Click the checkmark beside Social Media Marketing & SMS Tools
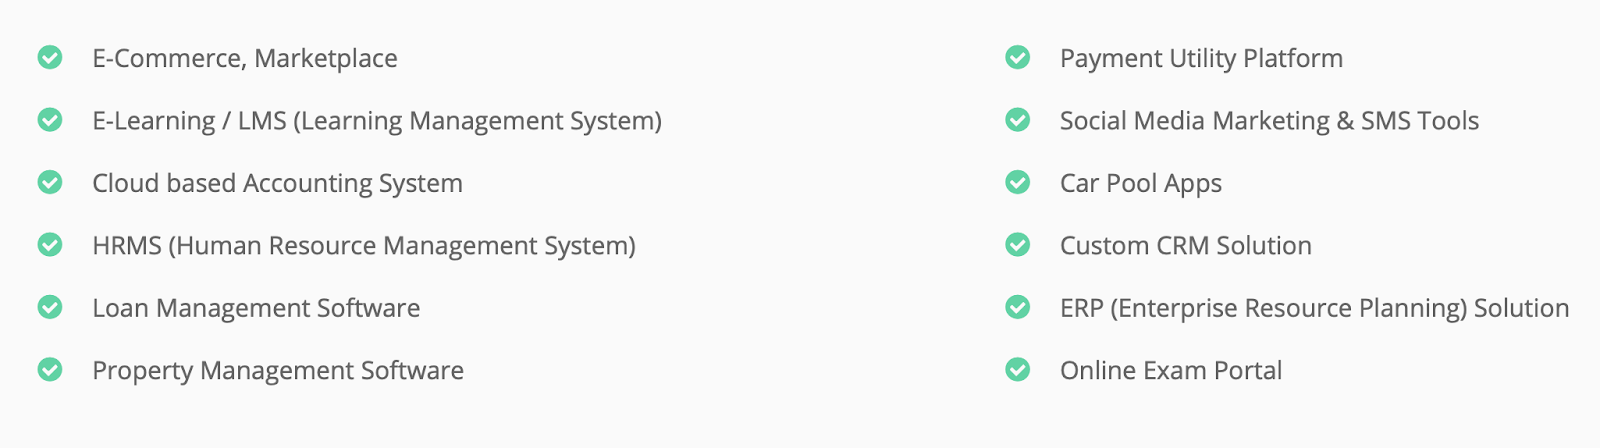The height and width of the screenshot is (448, 1600). (x=1018, y=120)
